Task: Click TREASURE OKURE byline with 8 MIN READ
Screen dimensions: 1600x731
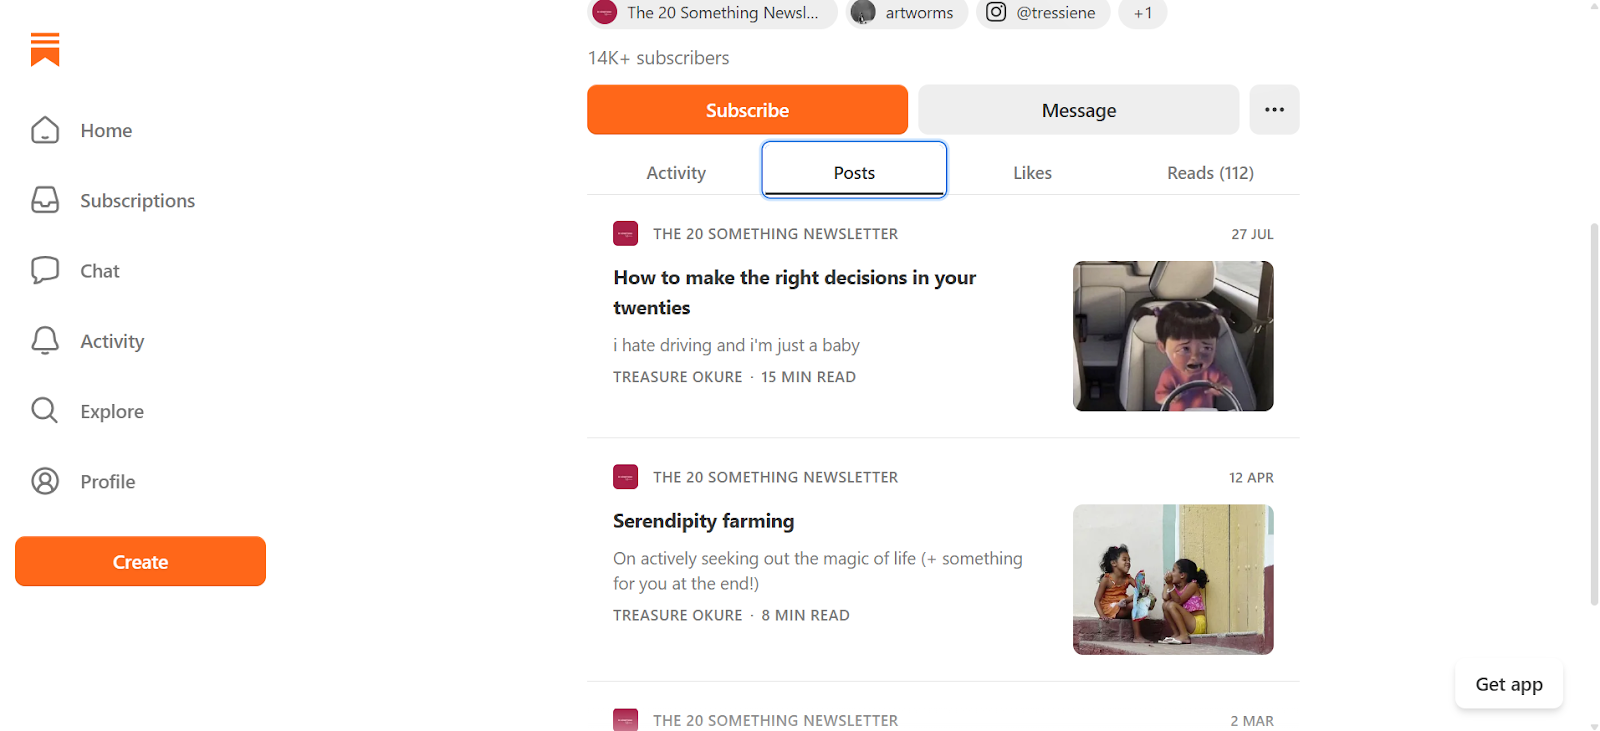Action: pyautogui.click(x=731, y=615)
